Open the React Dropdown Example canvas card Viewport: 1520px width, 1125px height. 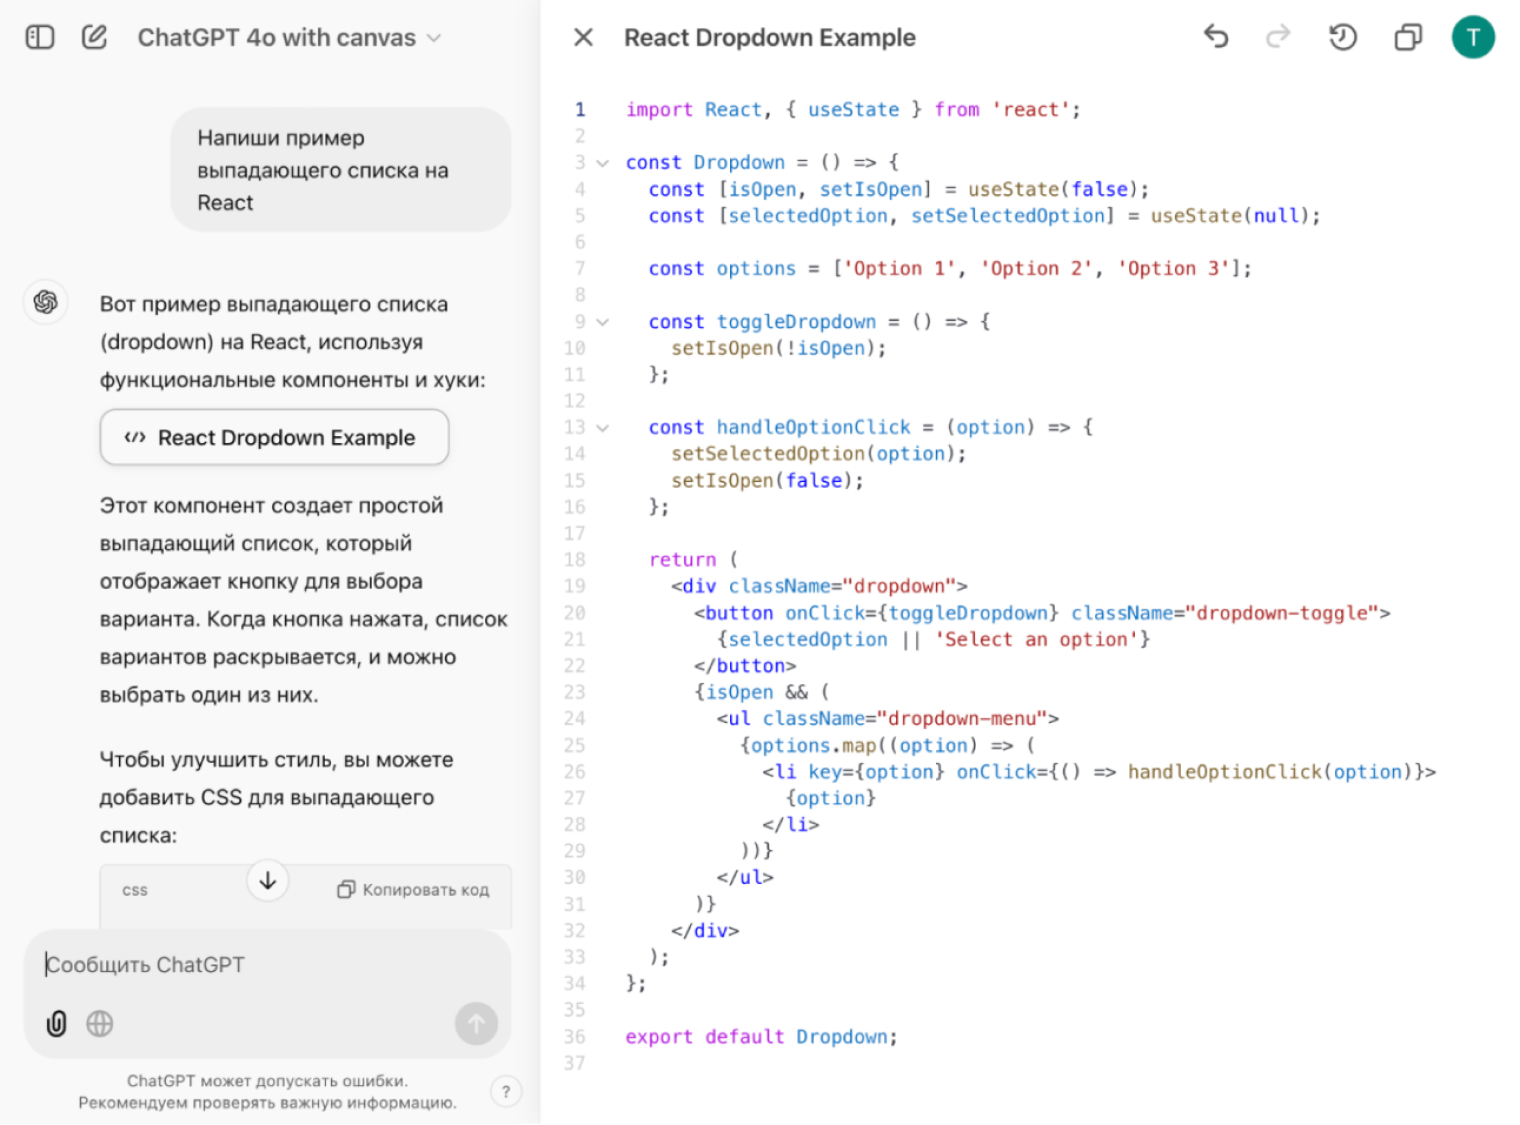click(x=274, y=438)
